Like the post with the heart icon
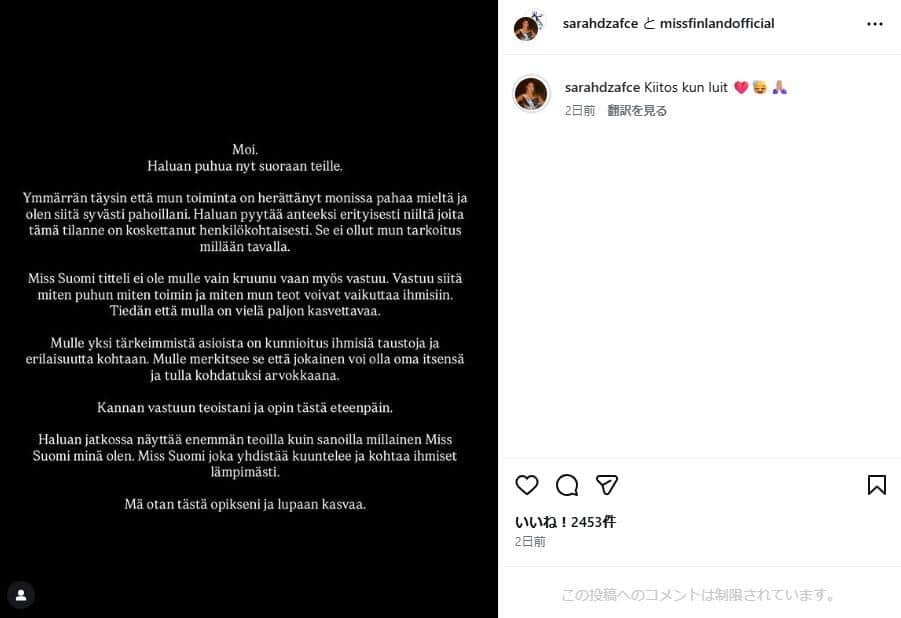The width and height of the screenshot is (901, 618). click(x=526, y=485)
